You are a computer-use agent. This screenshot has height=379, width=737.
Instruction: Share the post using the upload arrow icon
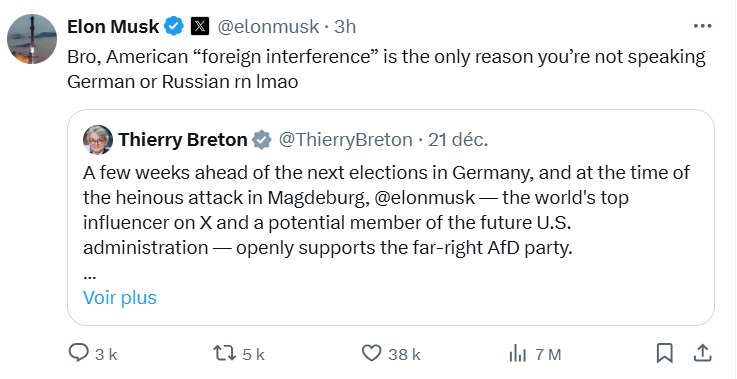tap(702, 353)
